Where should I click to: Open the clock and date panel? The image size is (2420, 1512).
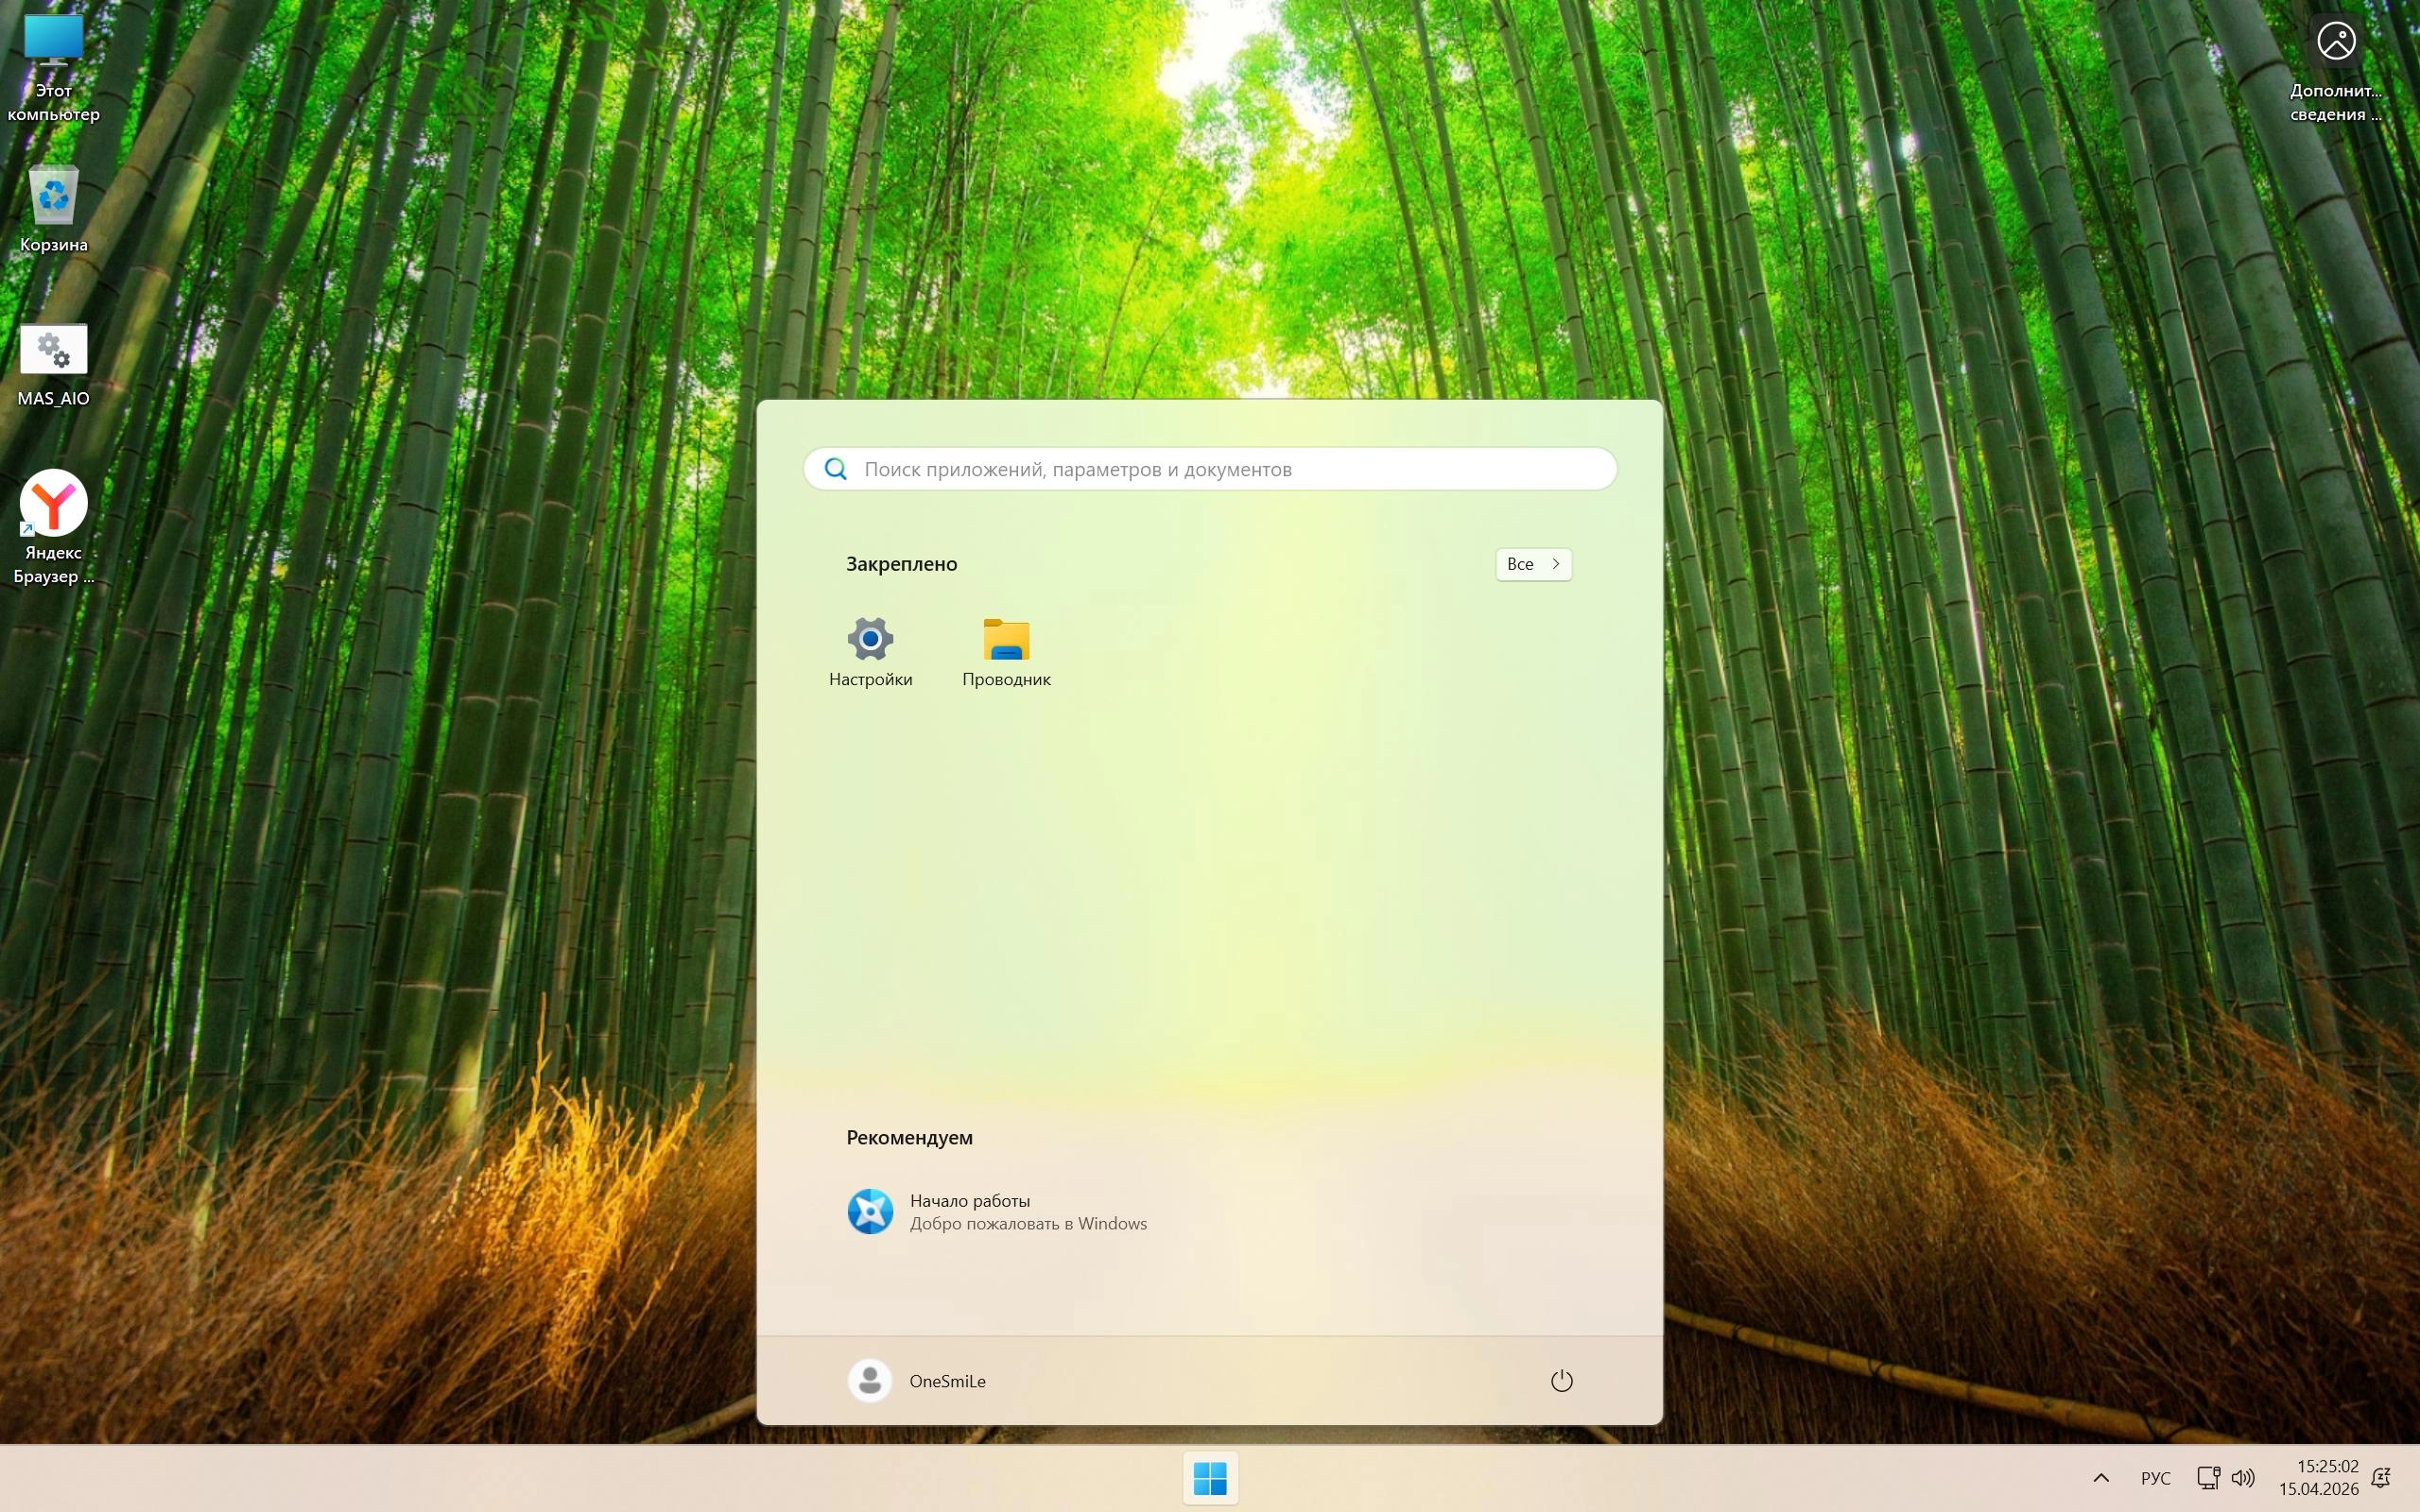(2318, 1477)
